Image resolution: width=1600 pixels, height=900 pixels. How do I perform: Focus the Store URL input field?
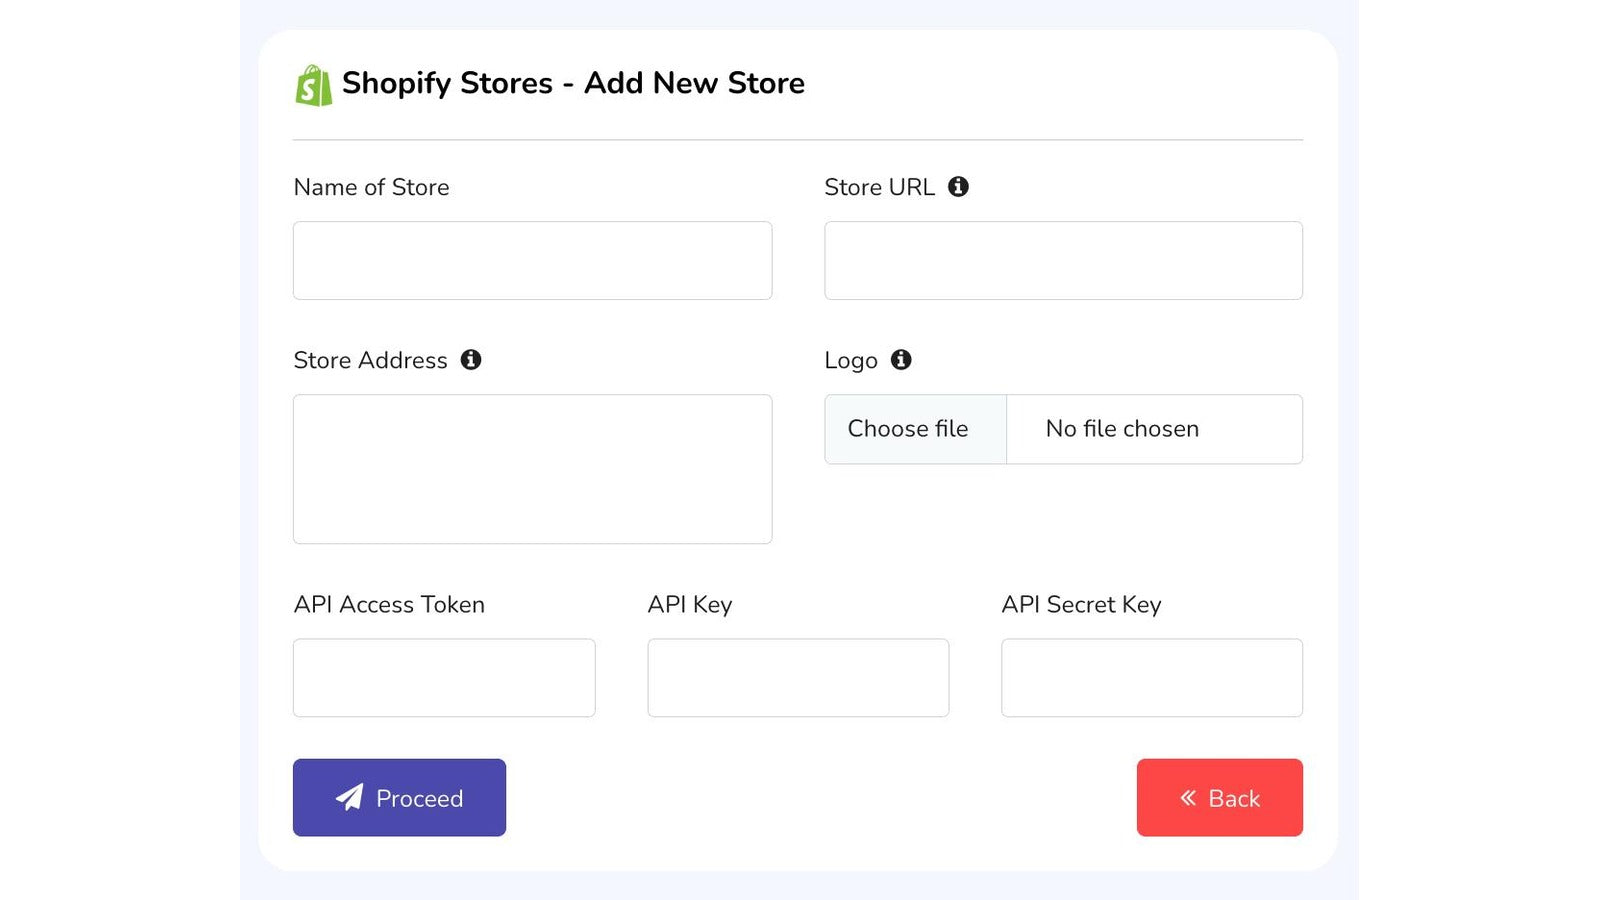click(x=1063, y=260)
